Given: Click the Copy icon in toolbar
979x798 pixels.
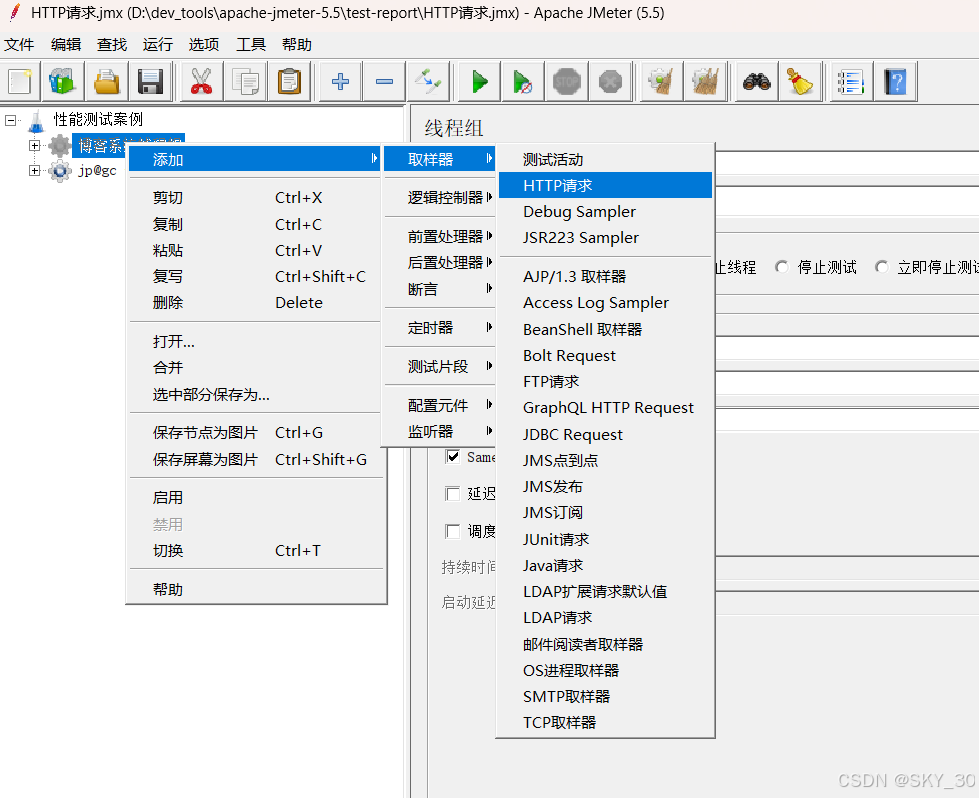Looking at the screenshot, I should tap(245, 82).
